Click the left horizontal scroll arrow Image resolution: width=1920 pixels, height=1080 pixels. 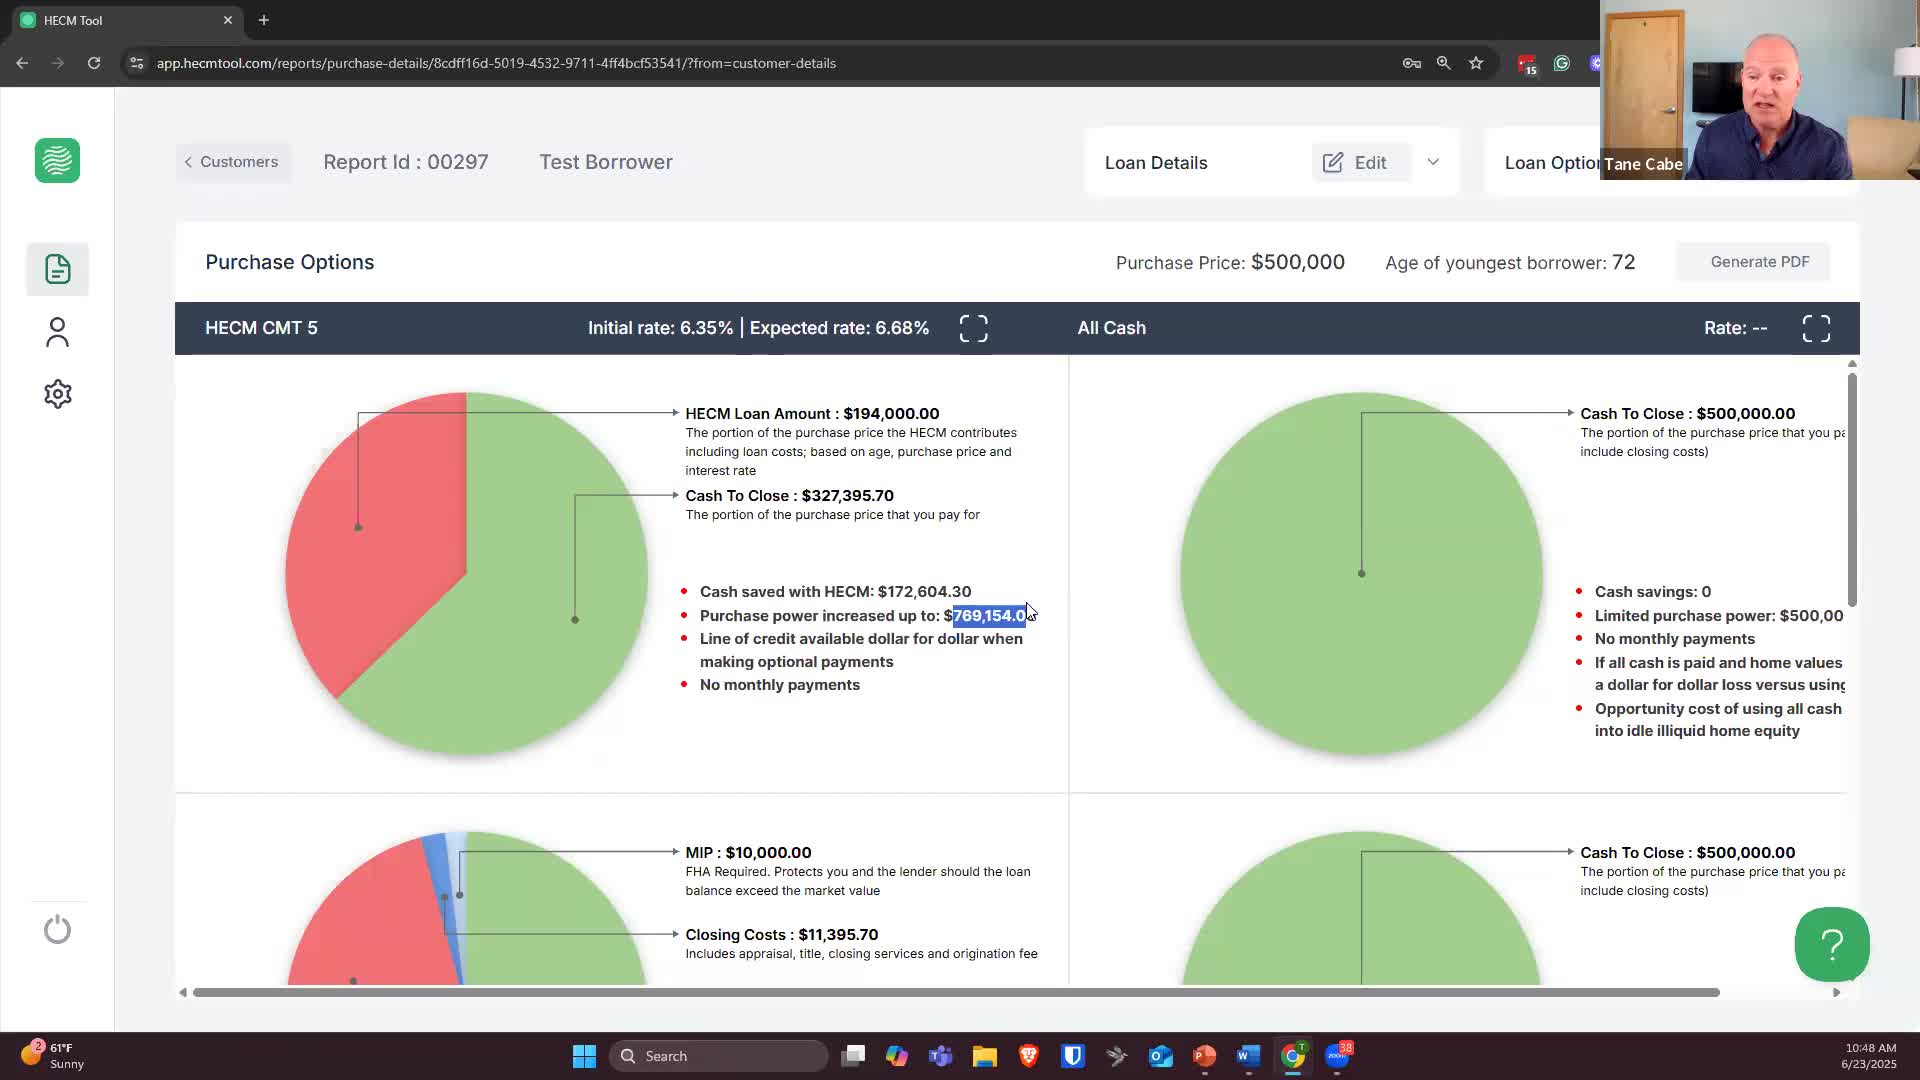pos(182,992)
